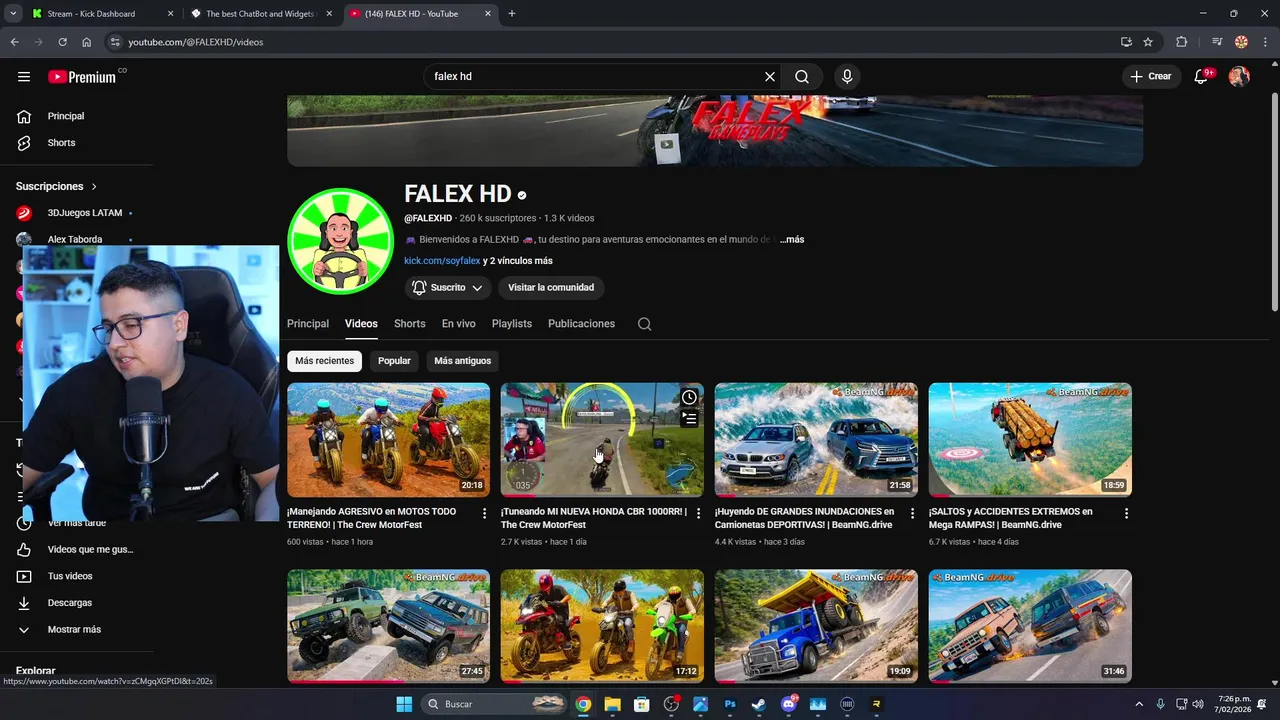Open options for NUEVA HONDA CBR video
Screen dimensions: 1280x720
(x=698, y=513)
